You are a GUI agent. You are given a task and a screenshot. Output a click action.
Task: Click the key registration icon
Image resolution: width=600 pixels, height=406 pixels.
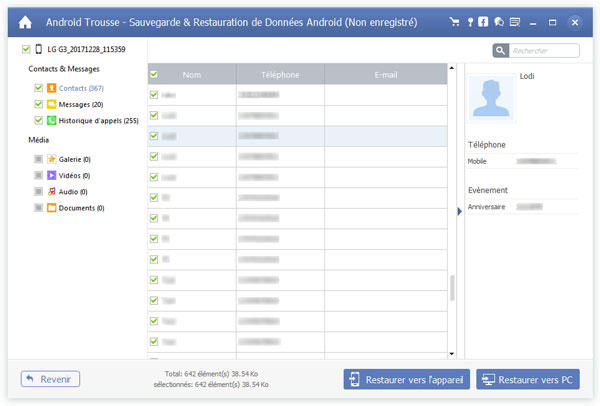469,21
